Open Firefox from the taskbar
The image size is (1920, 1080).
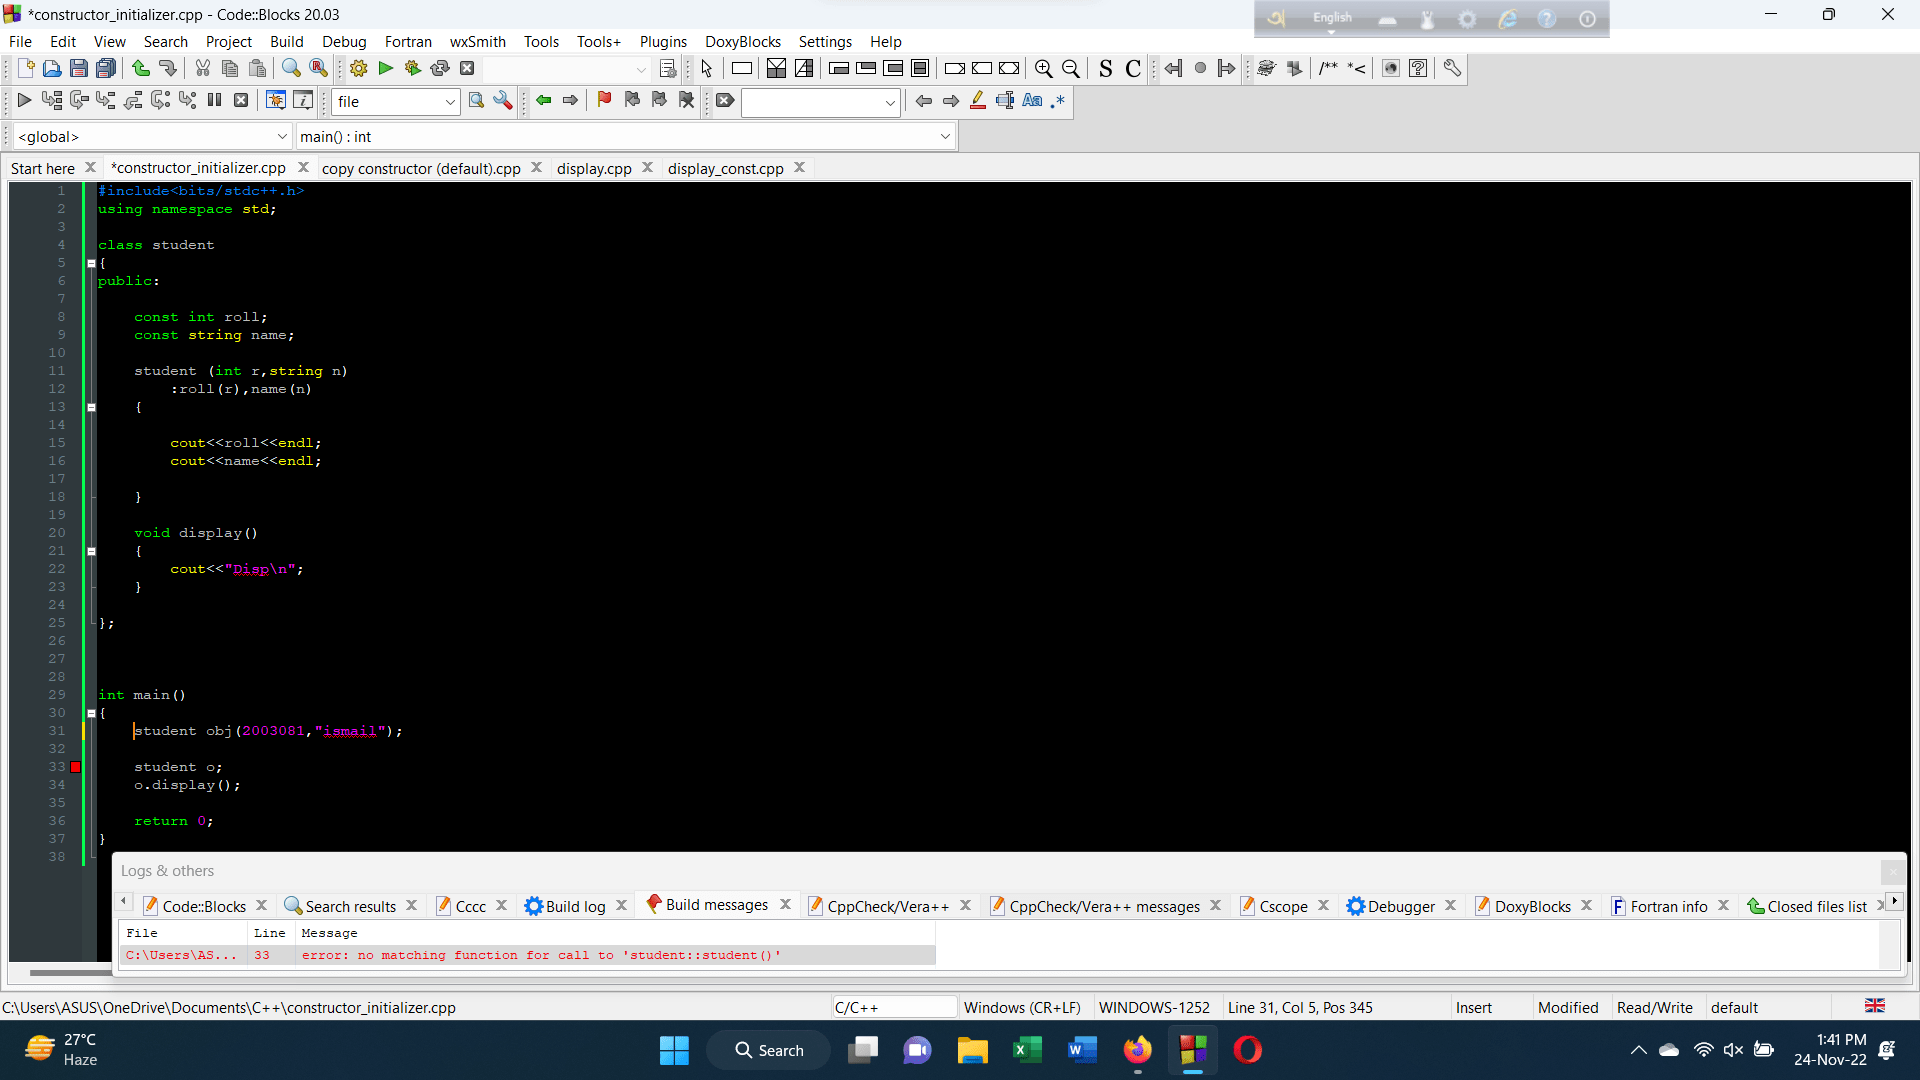[x=1137, y=1050]
